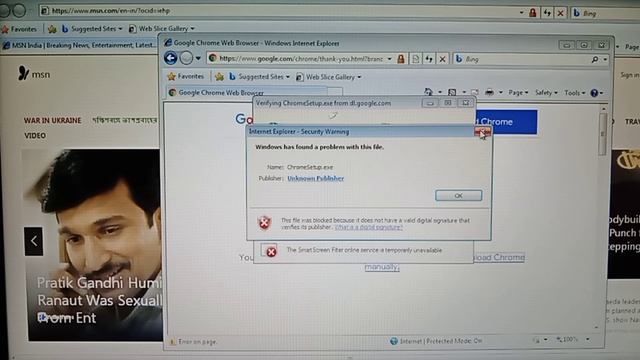Open a new tab next to the Google Chrome tab
The height and width of the screenshot is (360, 640).
[x=335, y=92]
